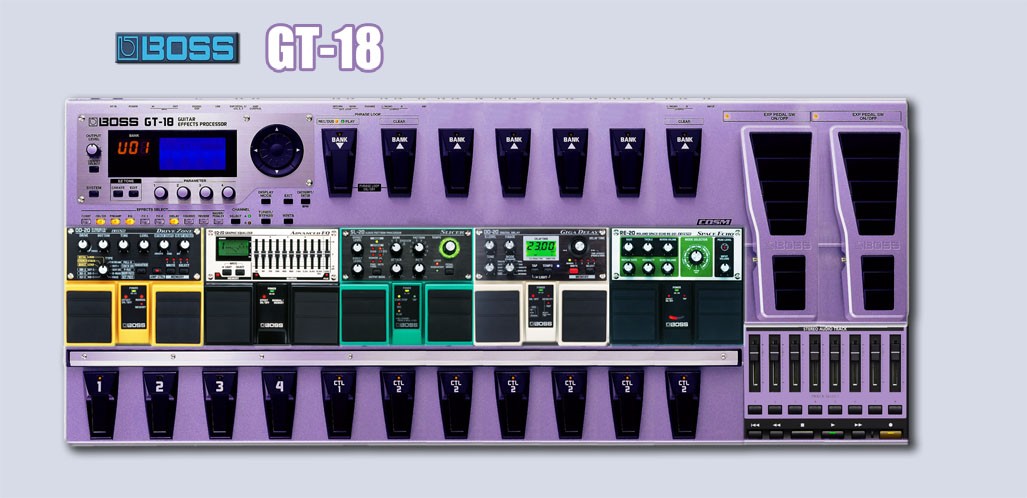This screenshot has height=498, width=1027.
Task: Click the Slicer green tempo knob
Action: 449,247
